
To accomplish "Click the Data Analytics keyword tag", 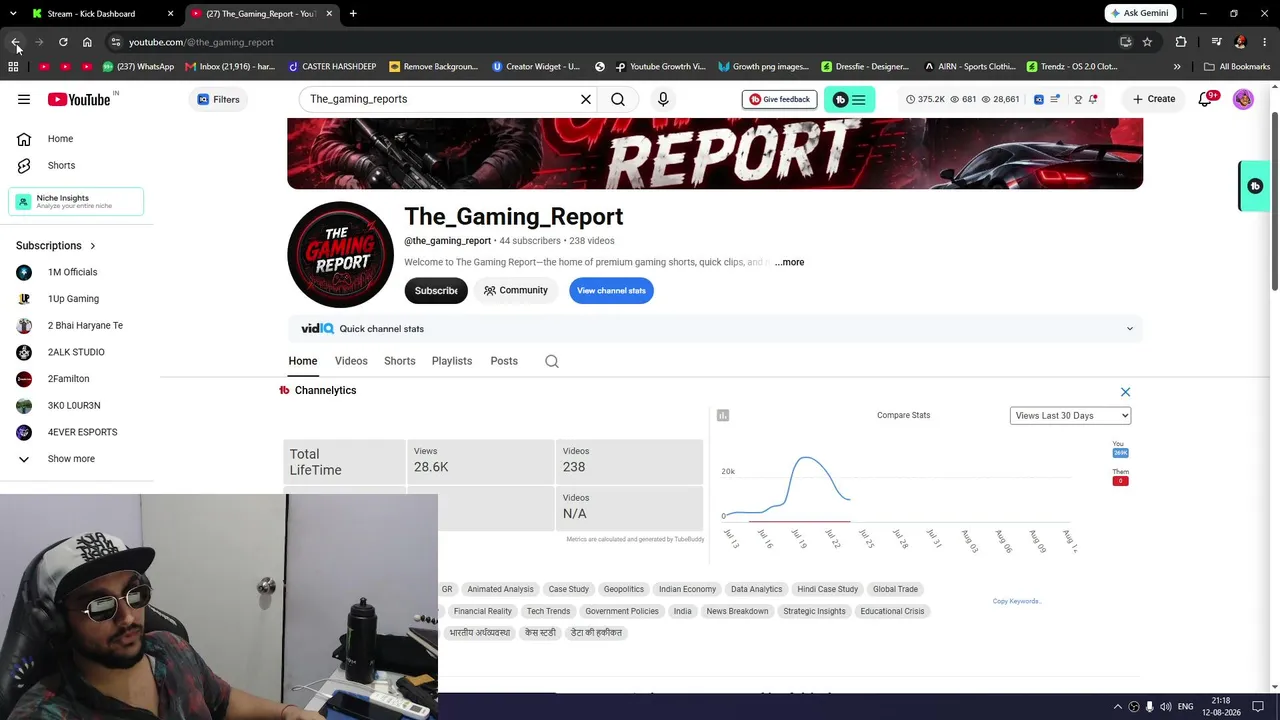I will tap(756, 589).
